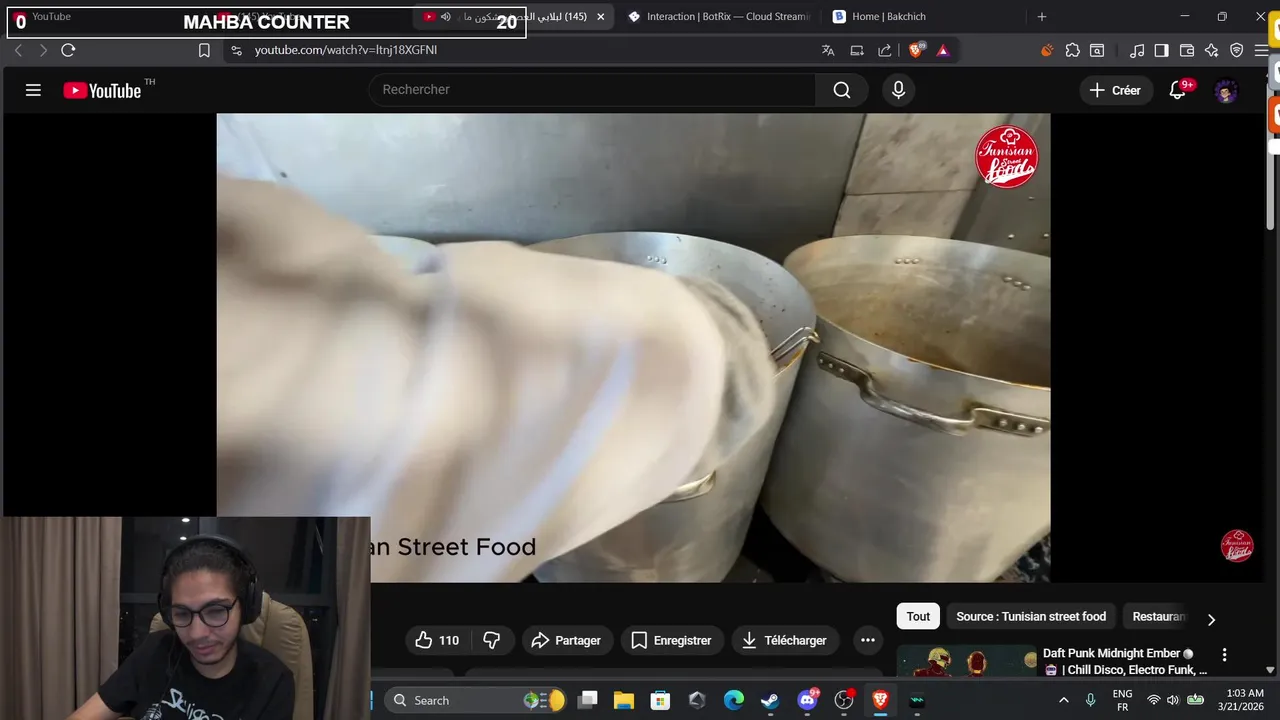Open YouTube notifications bell
The height and width of the screenshot is (720, 1280).
(x=1178, y=90)
